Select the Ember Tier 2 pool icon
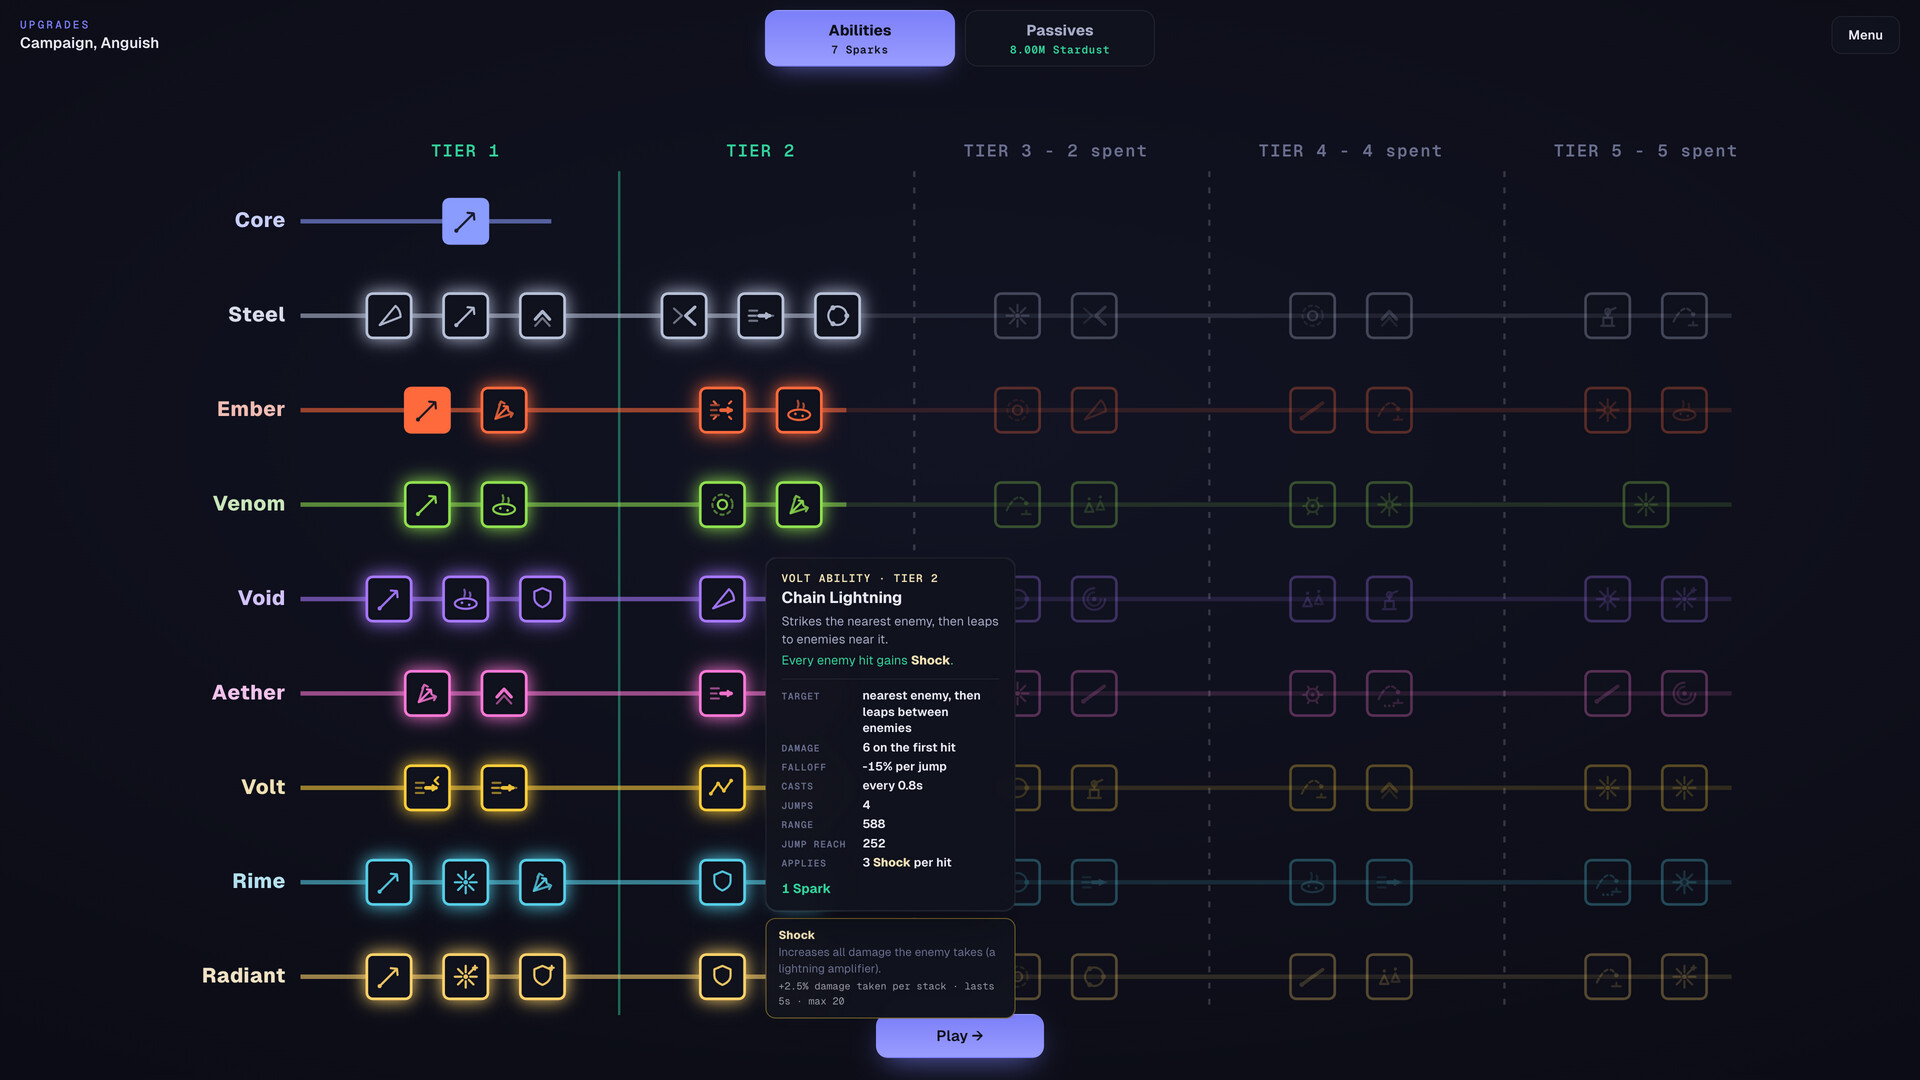 (799, 410)
